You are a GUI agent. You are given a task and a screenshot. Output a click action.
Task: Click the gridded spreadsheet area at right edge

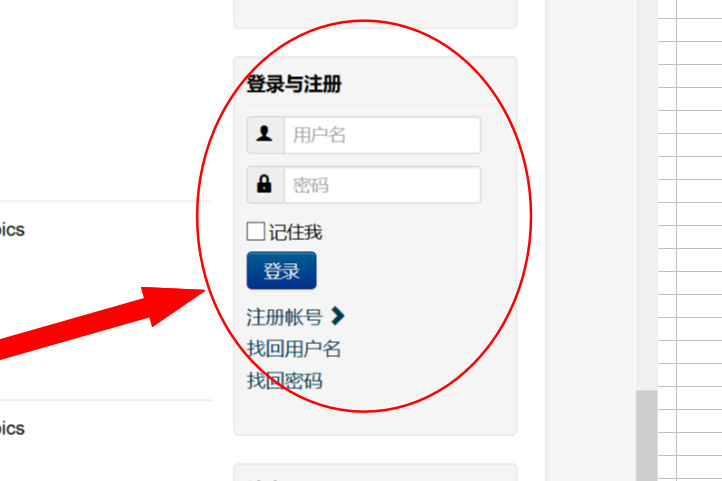(x=690, y=240)
